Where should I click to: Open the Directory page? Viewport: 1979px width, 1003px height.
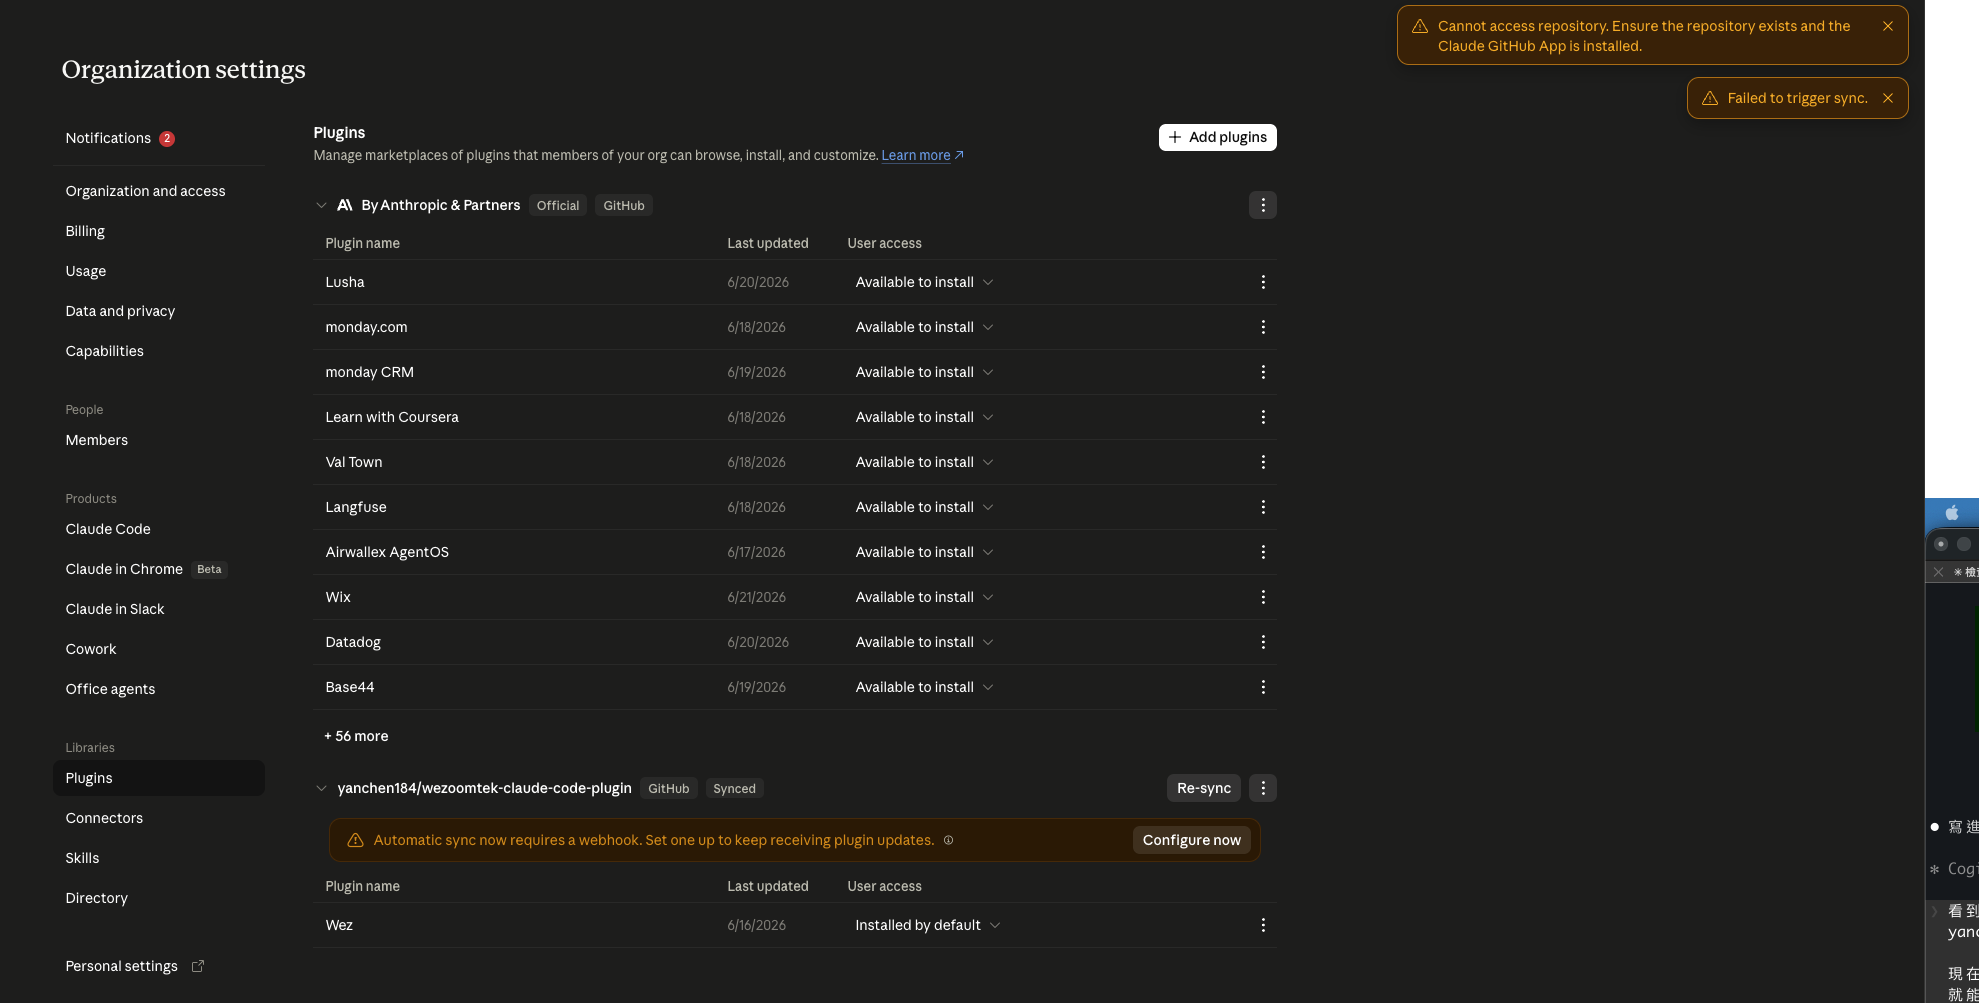[158, 898]
